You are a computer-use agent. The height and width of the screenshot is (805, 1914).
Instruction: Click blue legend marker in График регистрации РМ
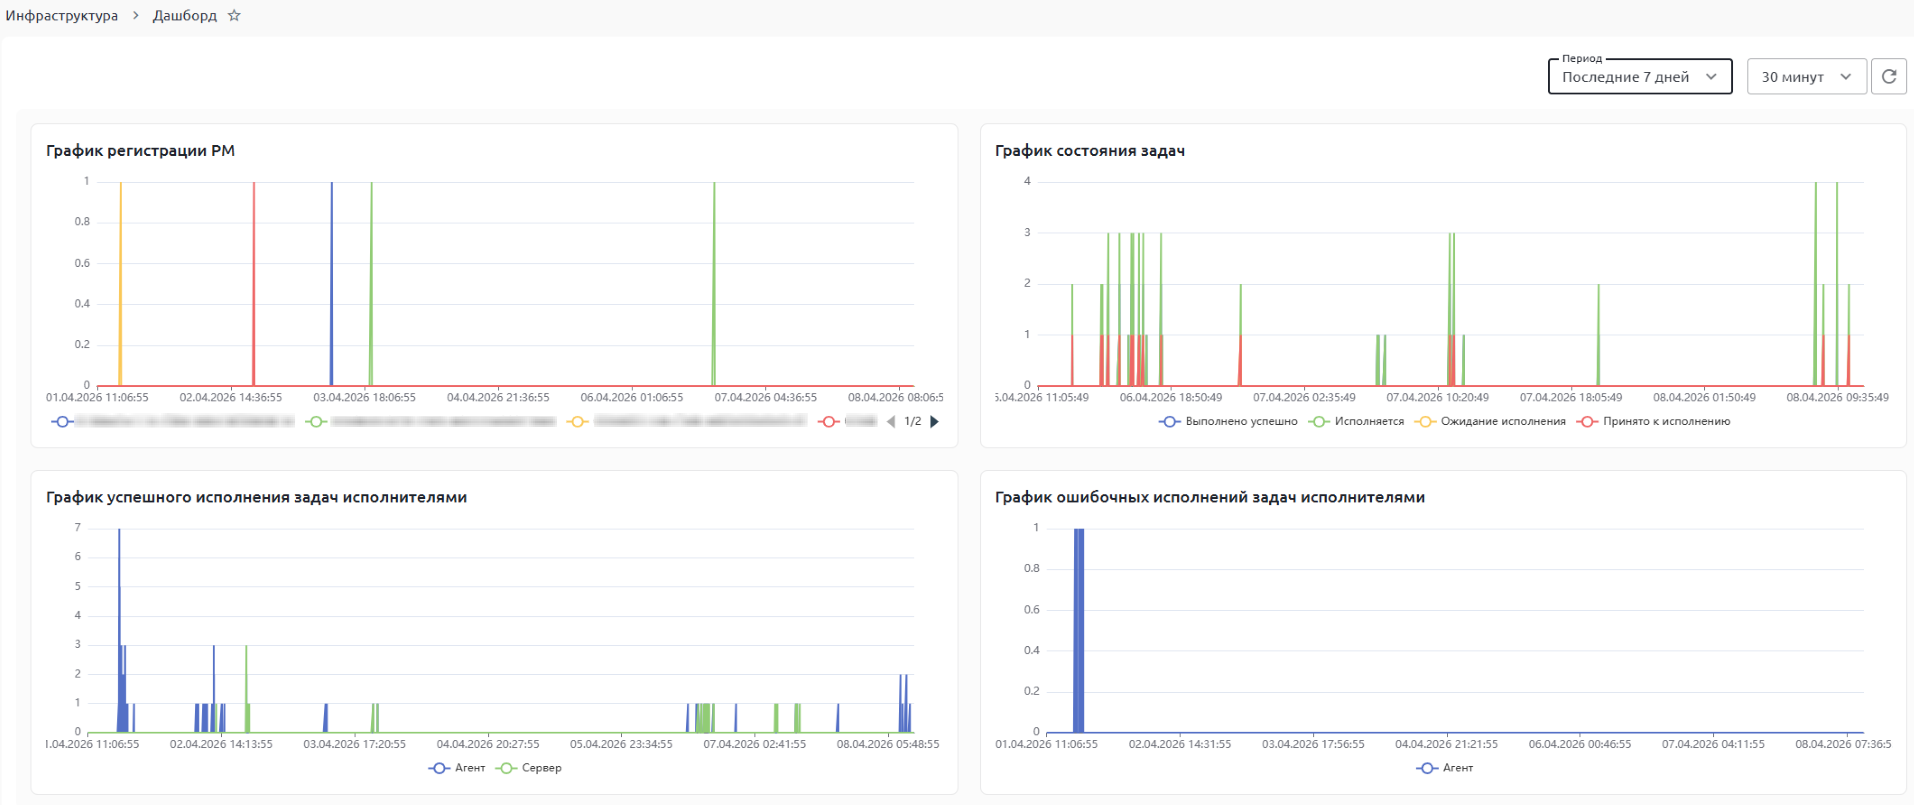coord(62,422)
